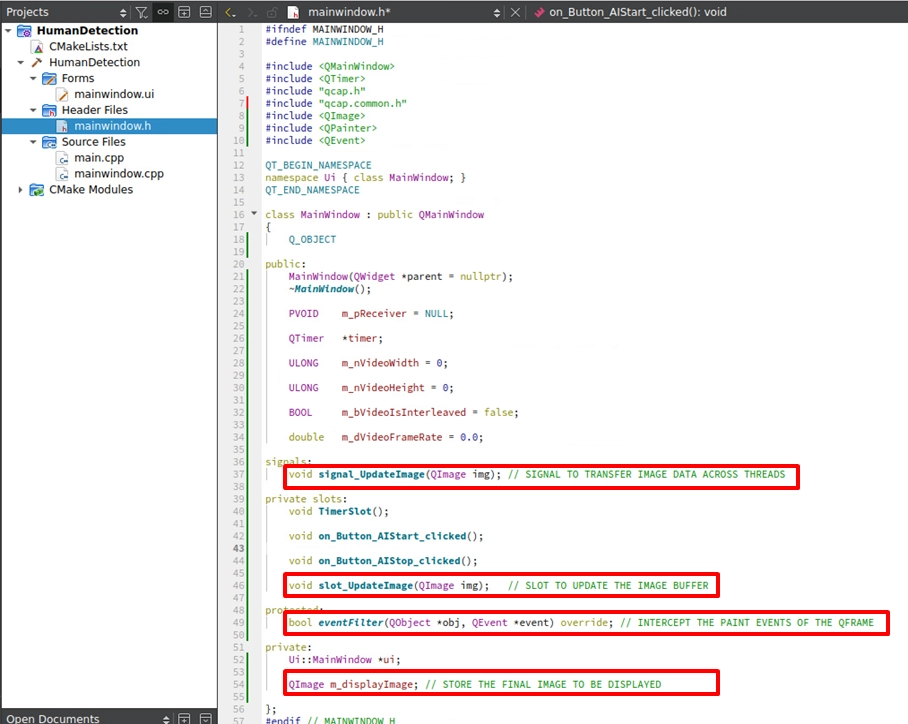Click the Q_OBJECT macro
908x724 pixels.
pos(312,239)
